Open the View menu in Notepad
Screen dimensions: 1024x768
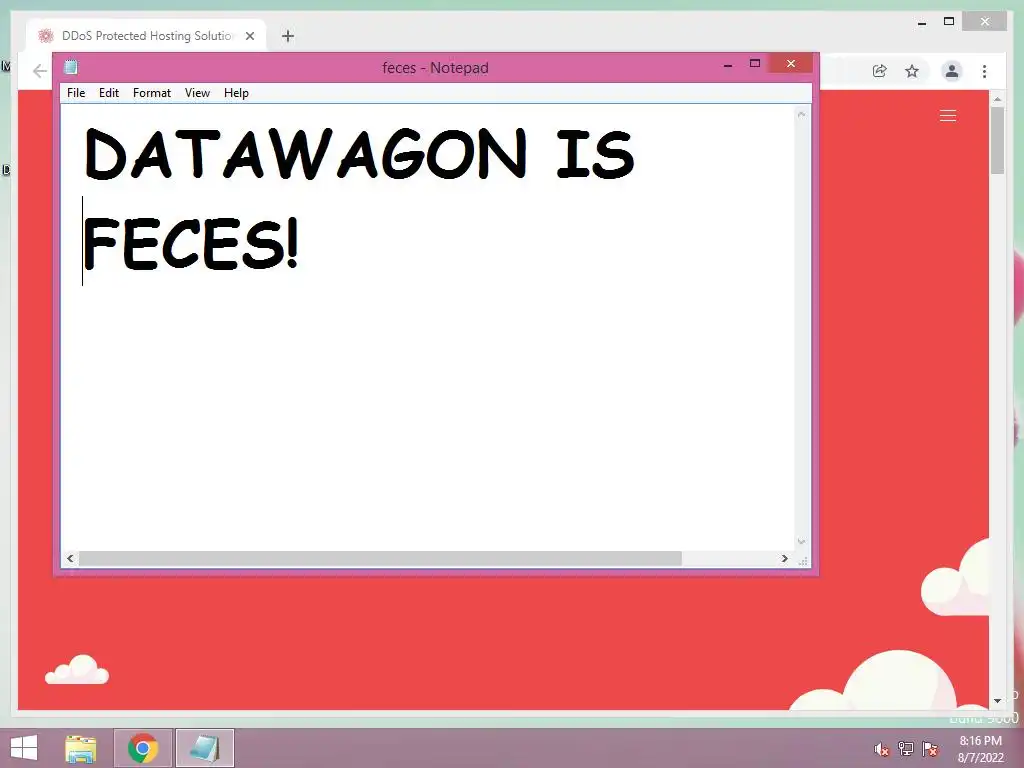tap(197, 93)
